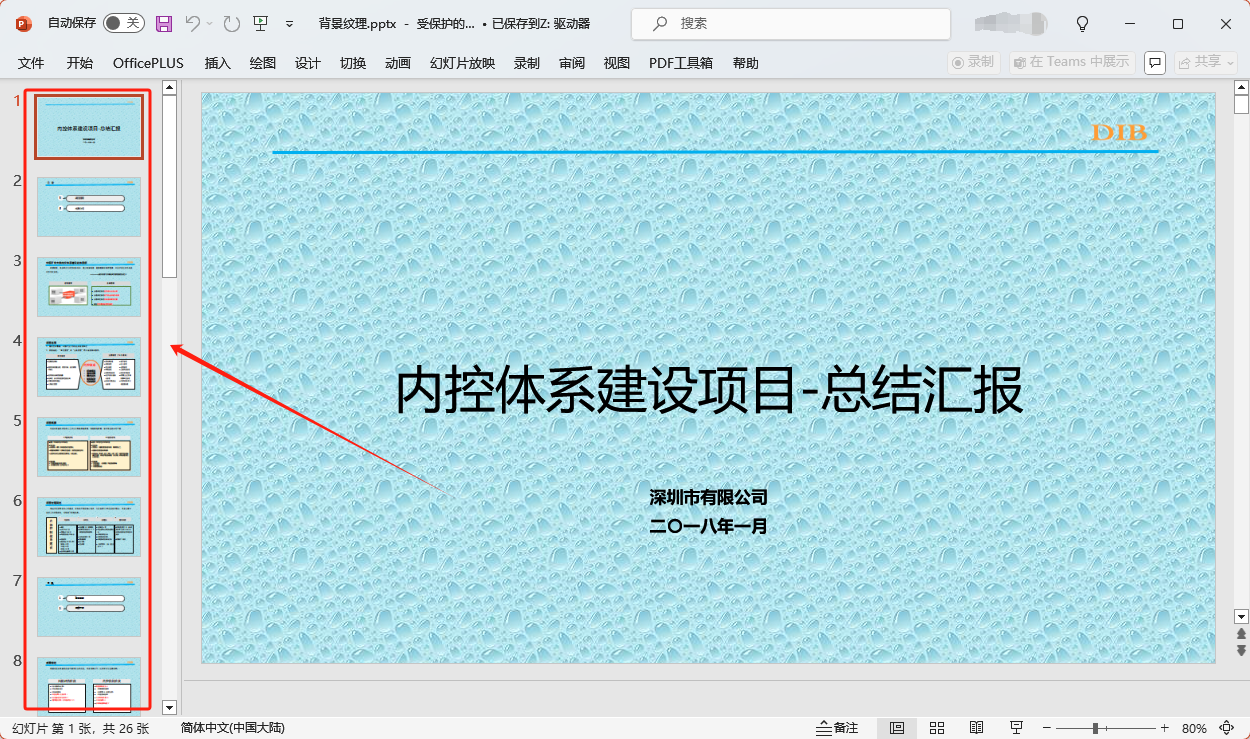Switch to Slide Sorter view
This screenshot has width=1250, height=739.
[937, 728]
